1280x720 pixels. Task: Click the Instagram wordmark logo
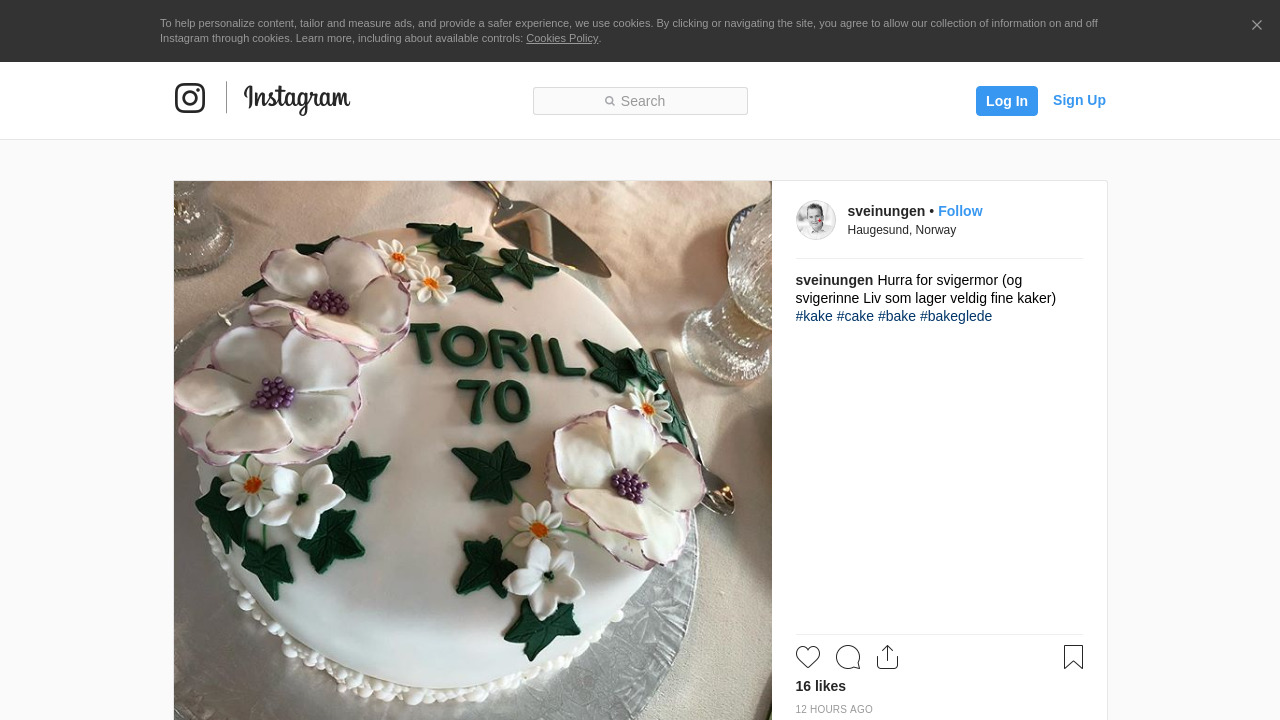pos(297,98)
